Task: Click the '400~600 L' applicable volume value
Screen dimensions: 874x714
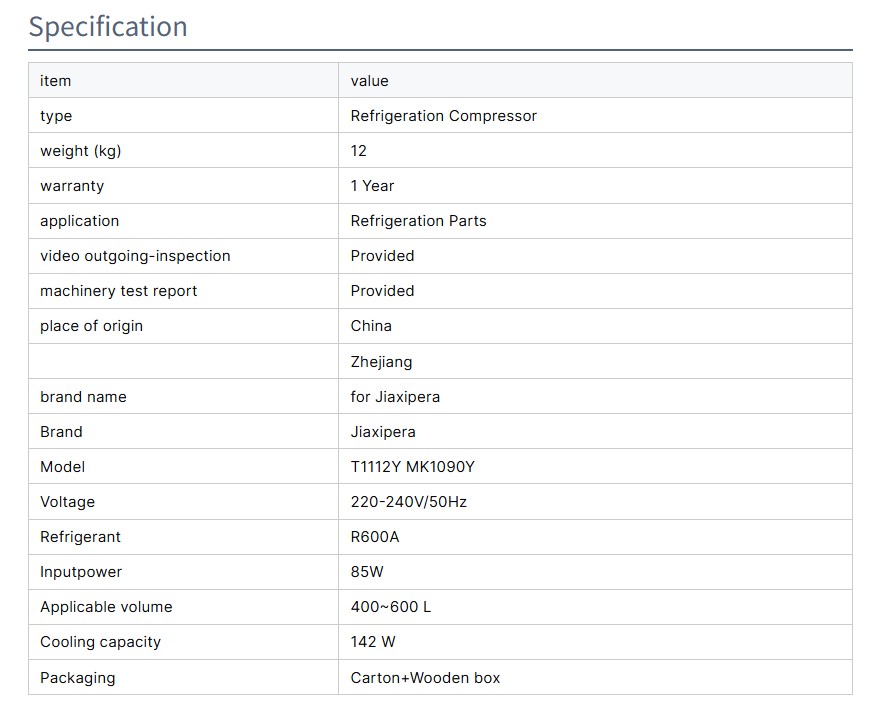Action: coord(391,607)
